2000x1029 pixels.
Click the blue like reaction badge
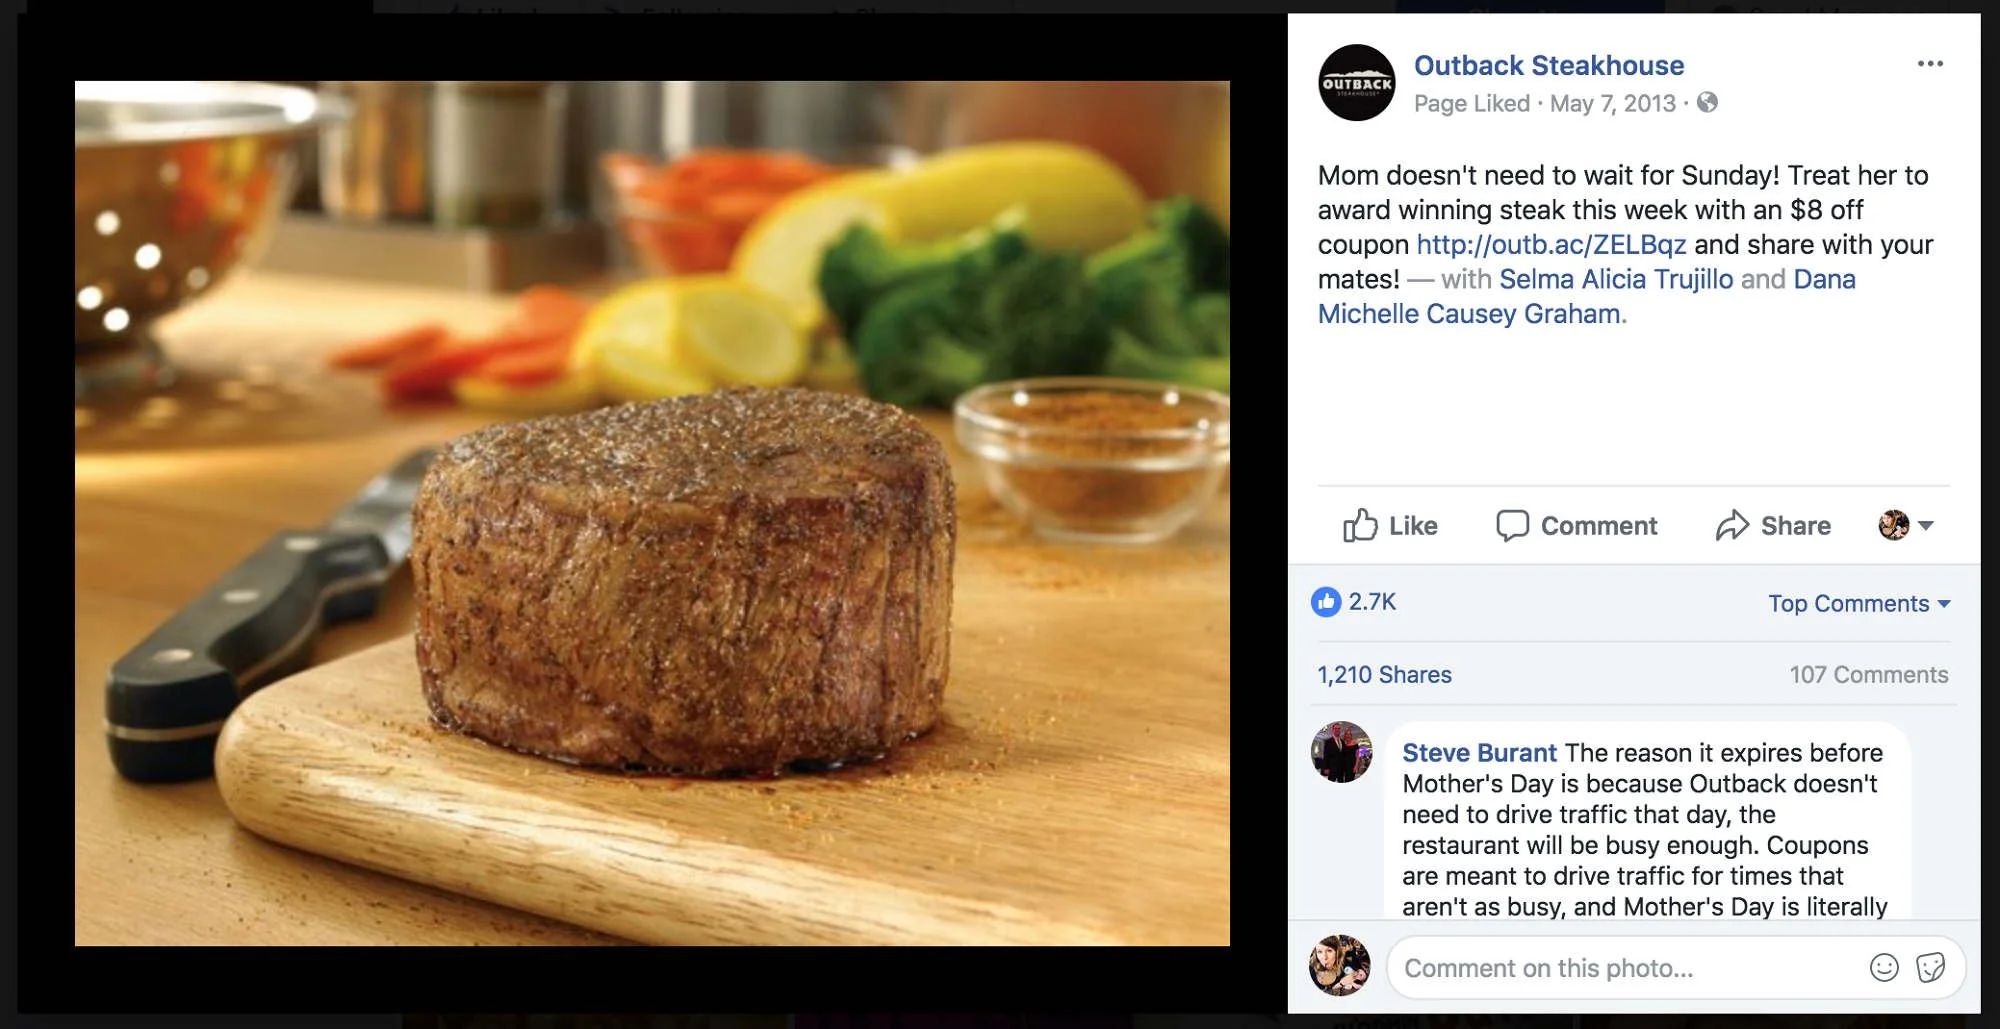(x=1326, y=602)
